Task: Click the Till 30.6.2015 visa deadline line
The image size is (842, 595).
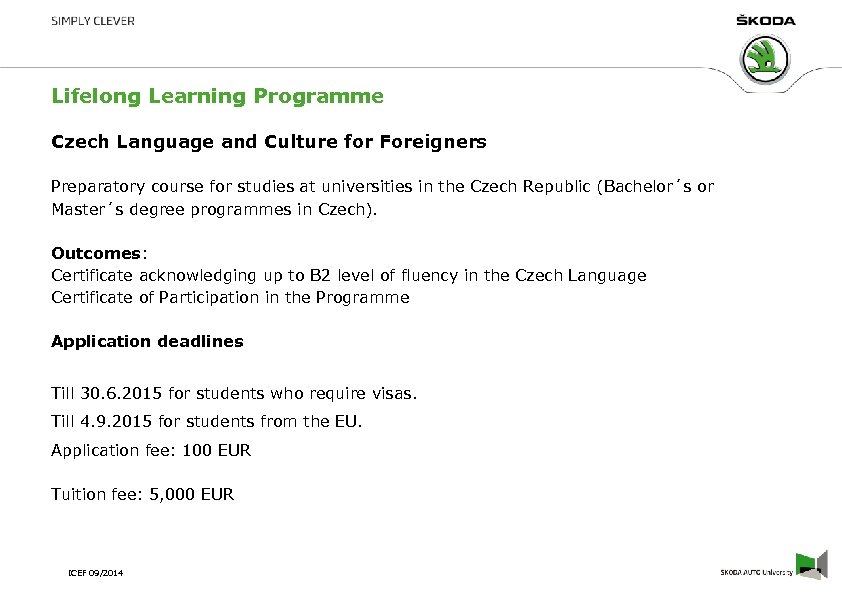Action: click(233, 393)
